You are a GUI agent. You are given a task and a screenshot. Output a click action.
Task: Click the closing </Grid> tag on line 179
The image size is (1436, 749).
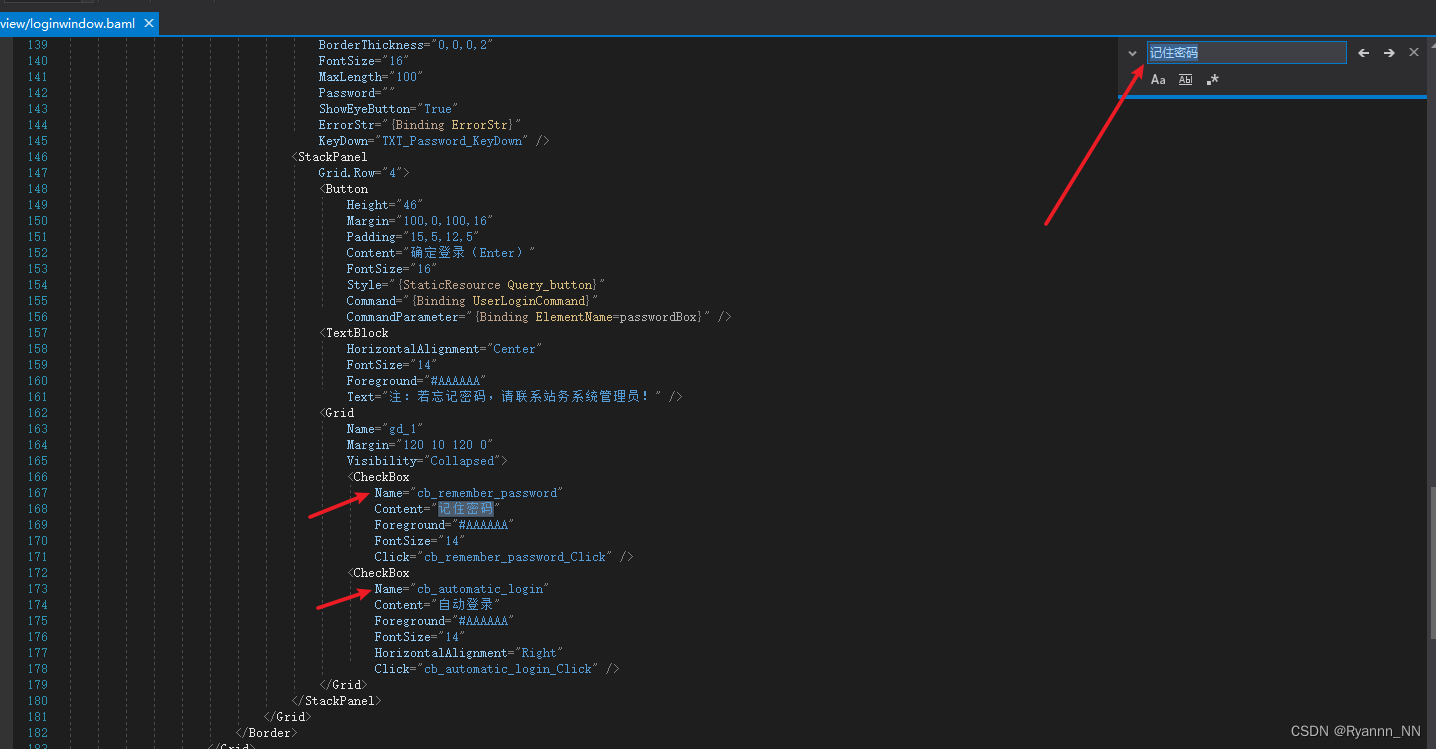(343, 685)
